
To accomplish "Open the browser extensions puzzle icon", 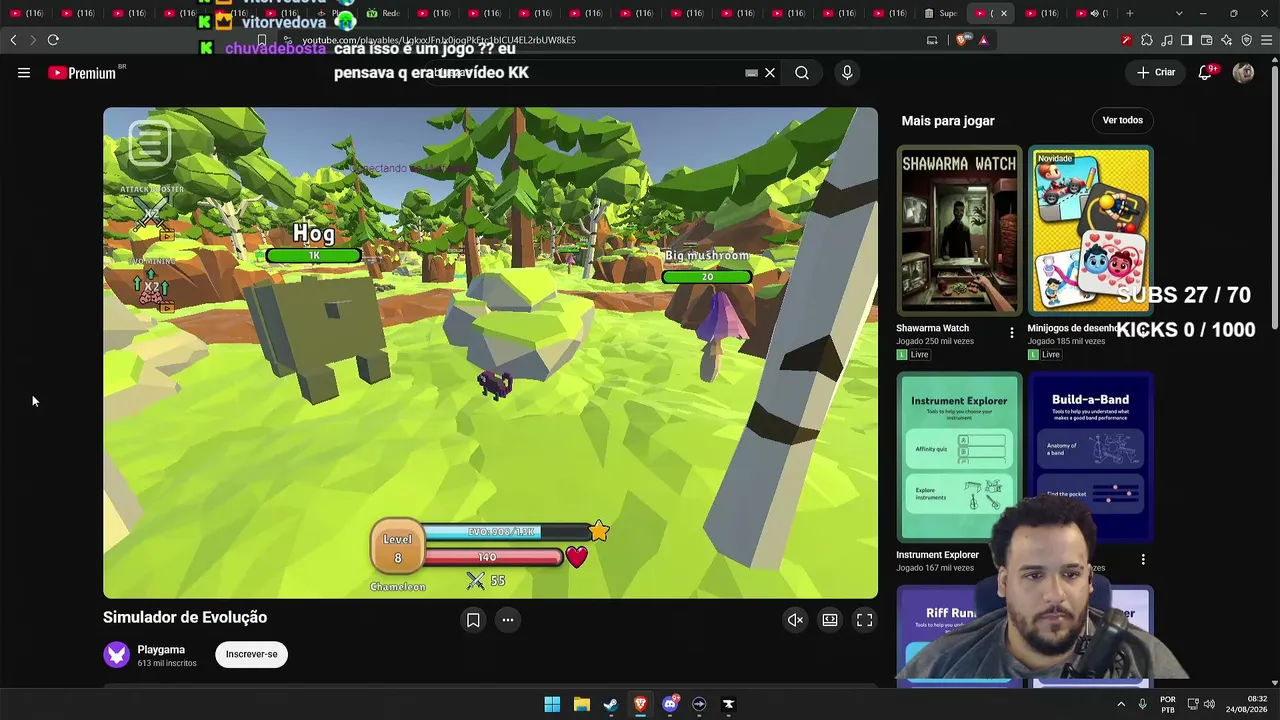I will pos(1147,40).
